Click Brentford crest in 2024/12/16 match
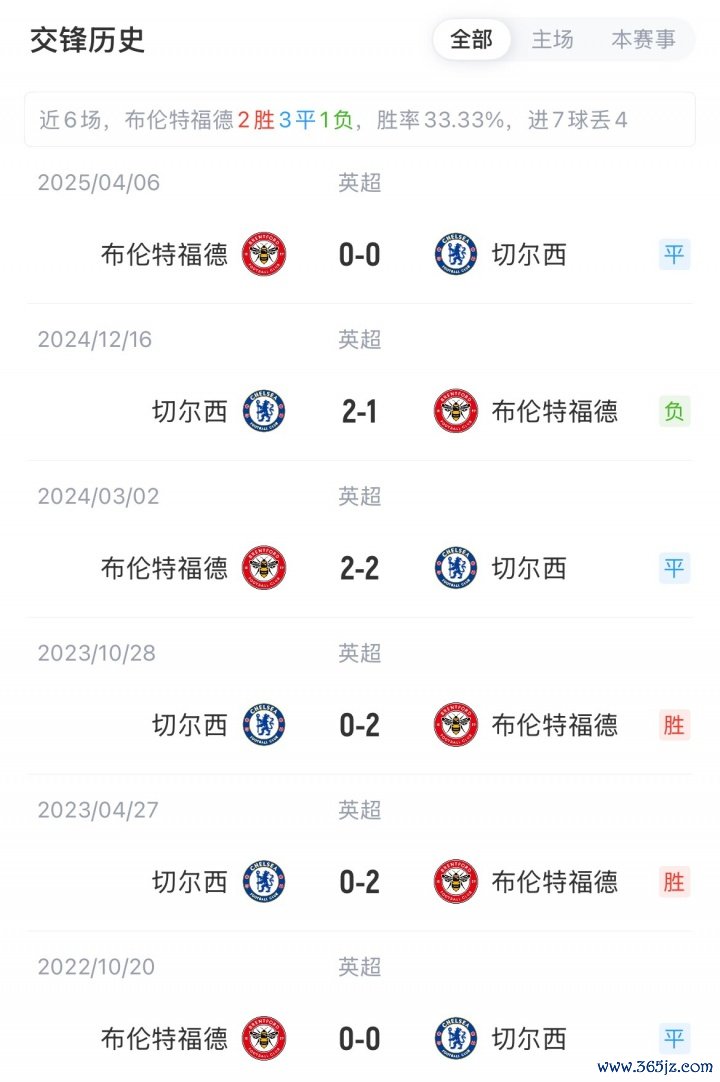720x1082 pixels. 456,411
